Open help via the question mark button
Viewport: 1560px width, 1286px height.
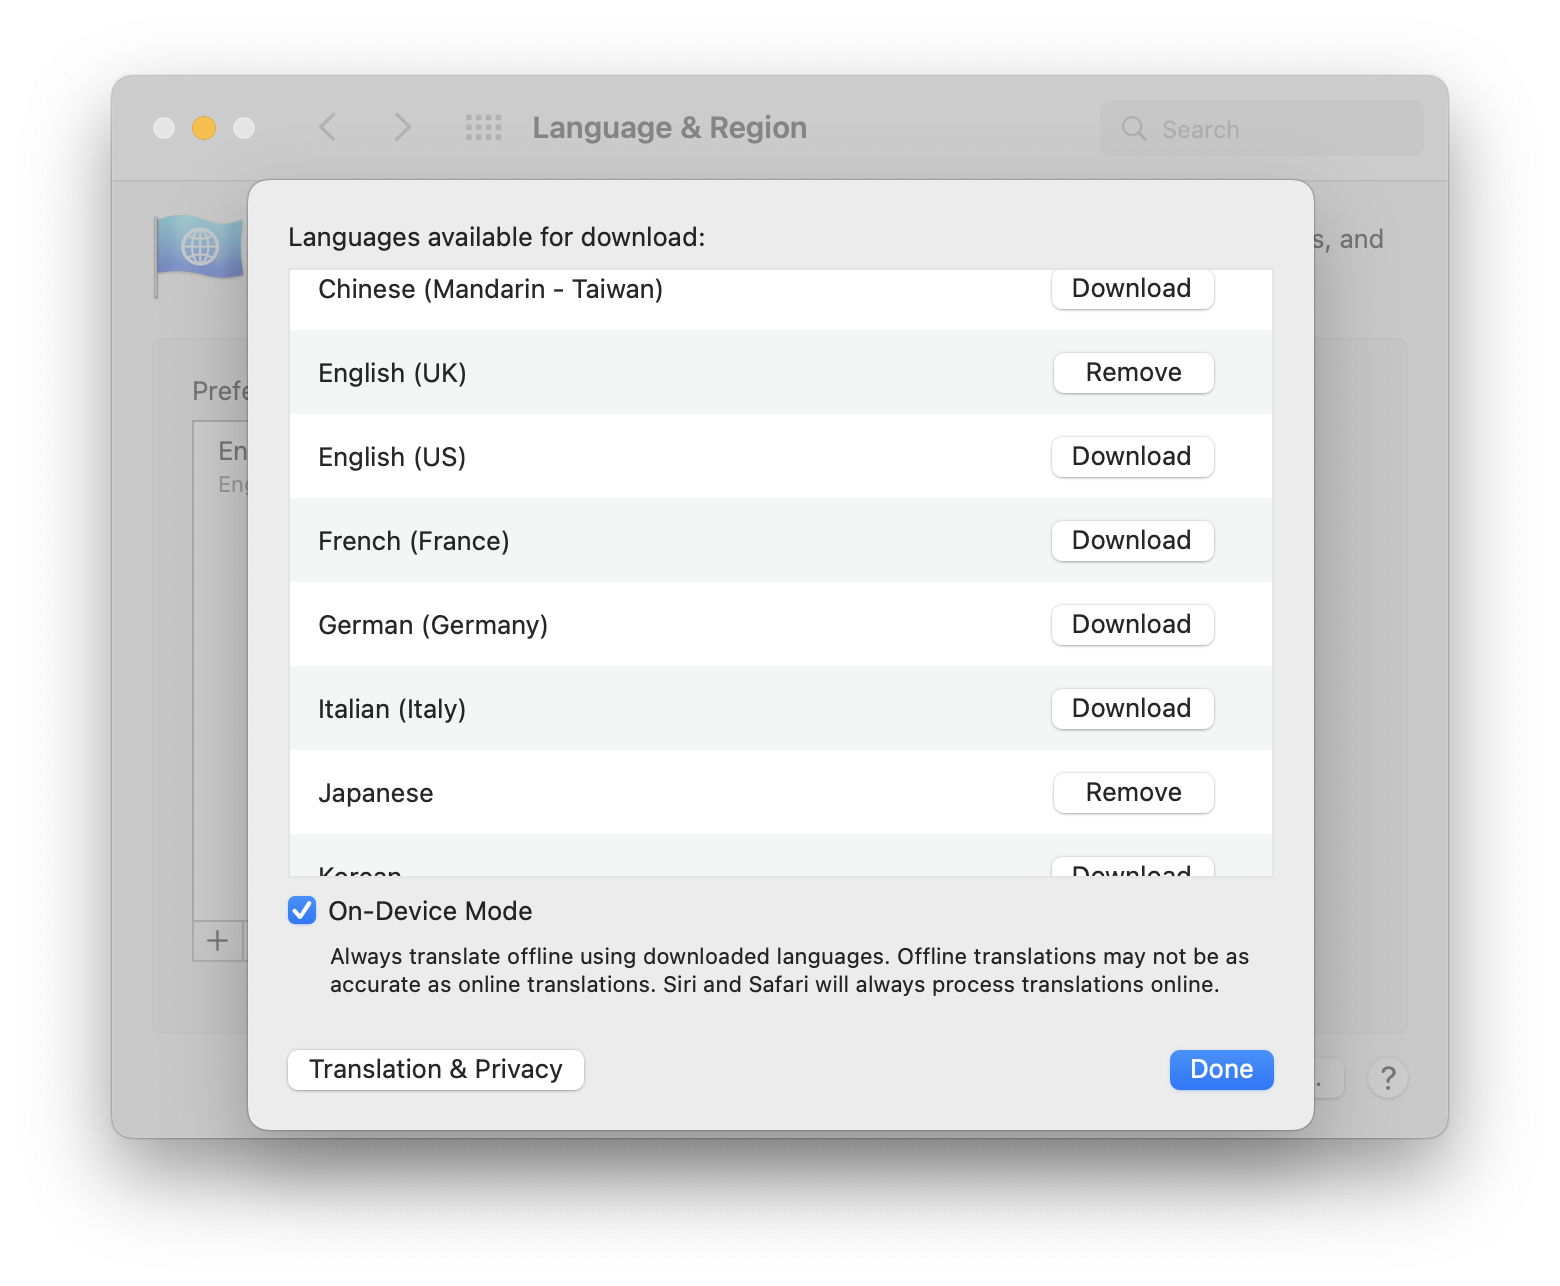click(1388, 1077)
